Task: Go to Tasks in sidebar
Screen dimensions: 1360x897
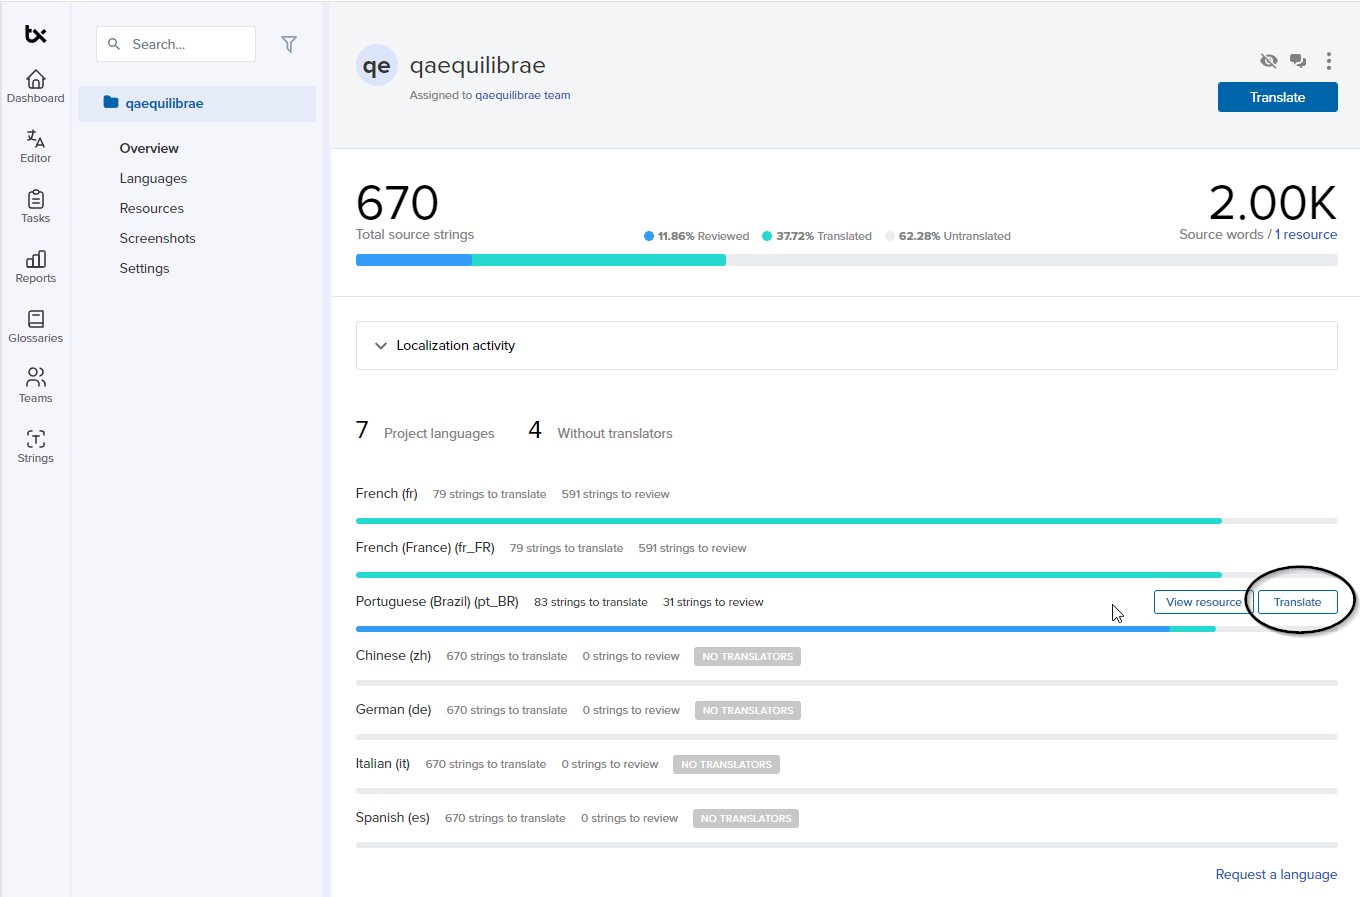Action: [x=36, y=200]
